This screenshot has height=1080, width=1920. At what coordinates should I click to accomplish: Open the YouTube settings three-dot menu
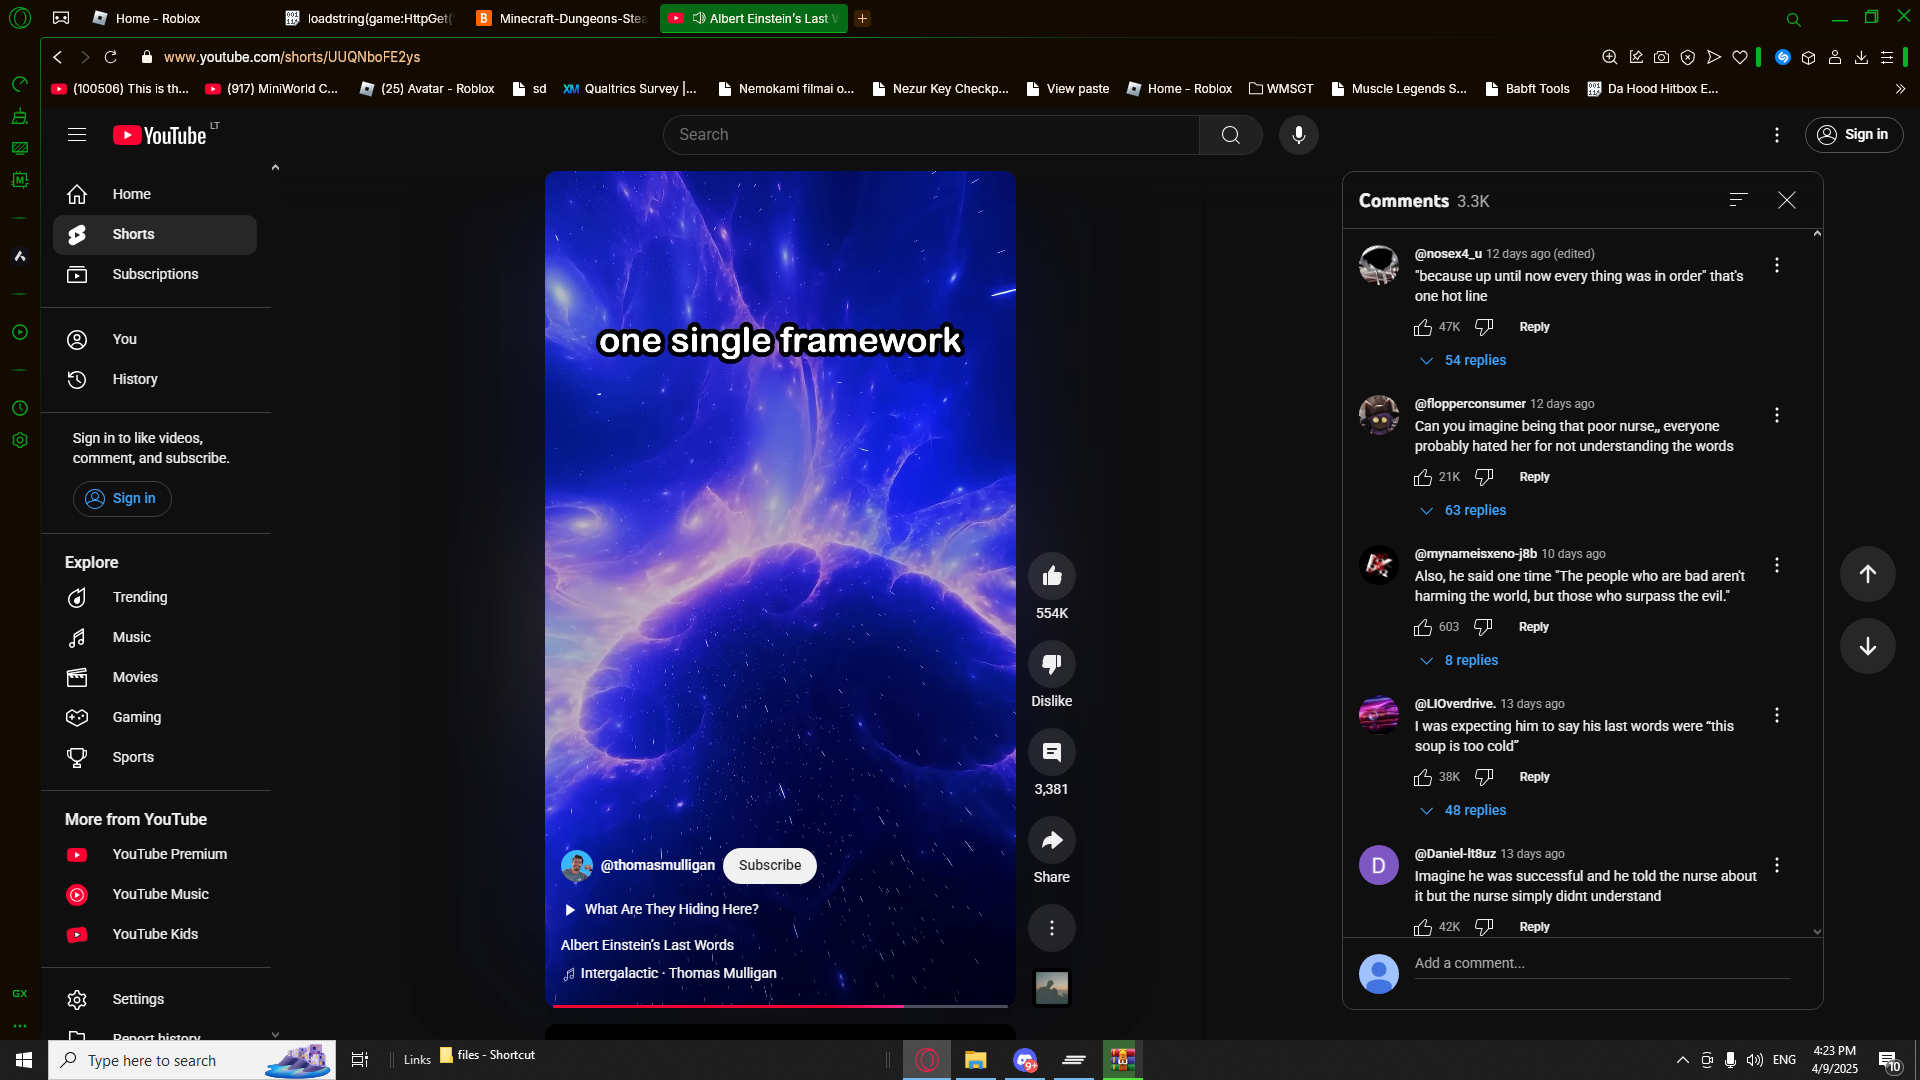click(x=1777, y=135)
